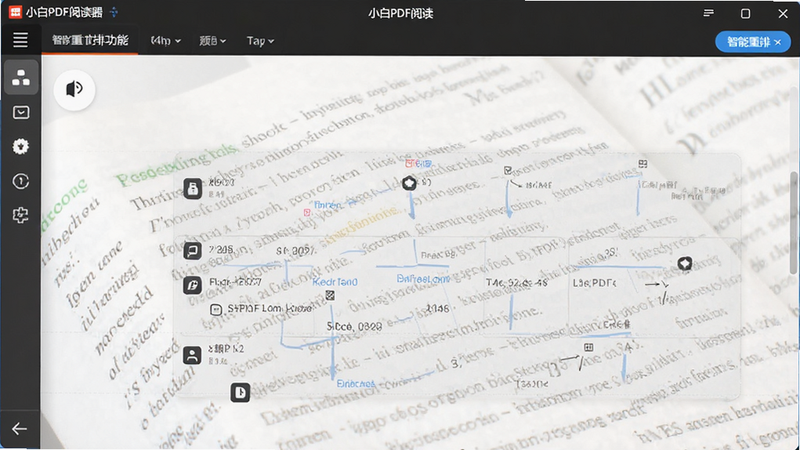Click the document page icon at the panel bottom

click(x=240, y=392)
